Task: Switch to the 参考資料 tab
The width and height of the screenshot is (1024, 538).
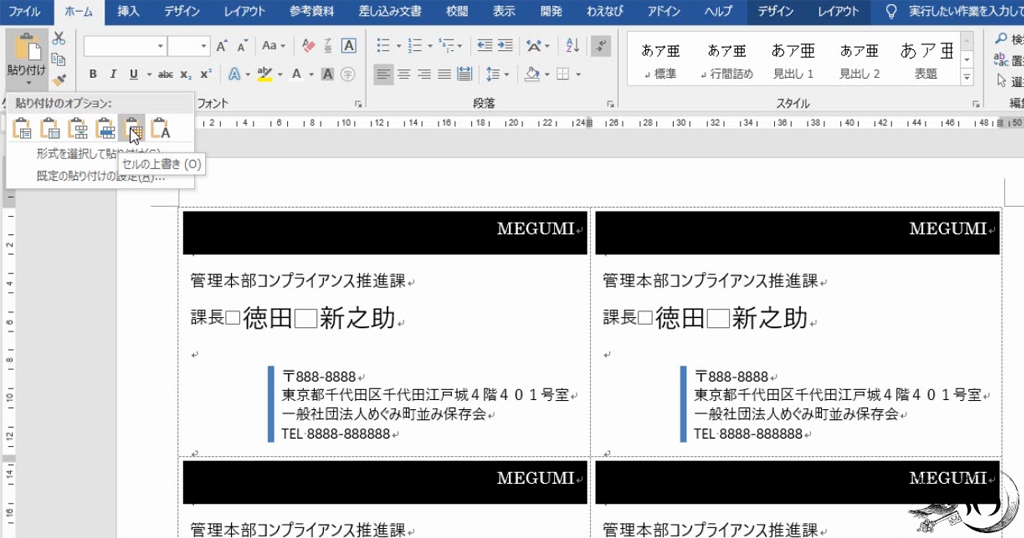Action: [312, 12]
